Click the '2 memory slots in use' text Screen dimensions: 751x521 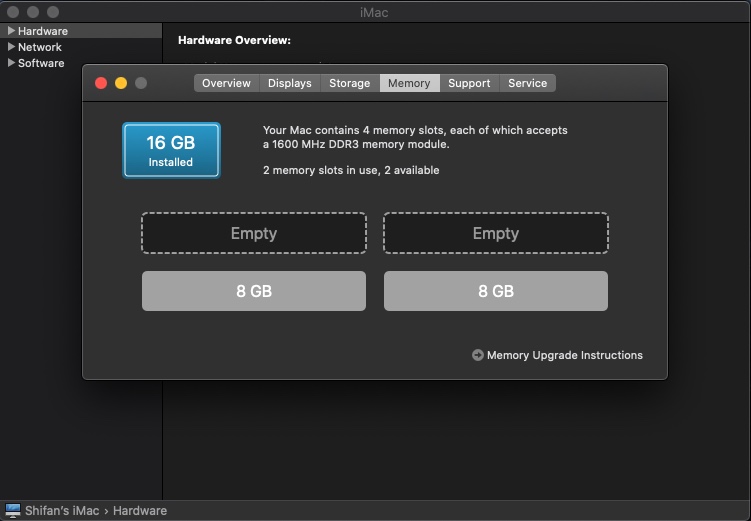point(320,170)
